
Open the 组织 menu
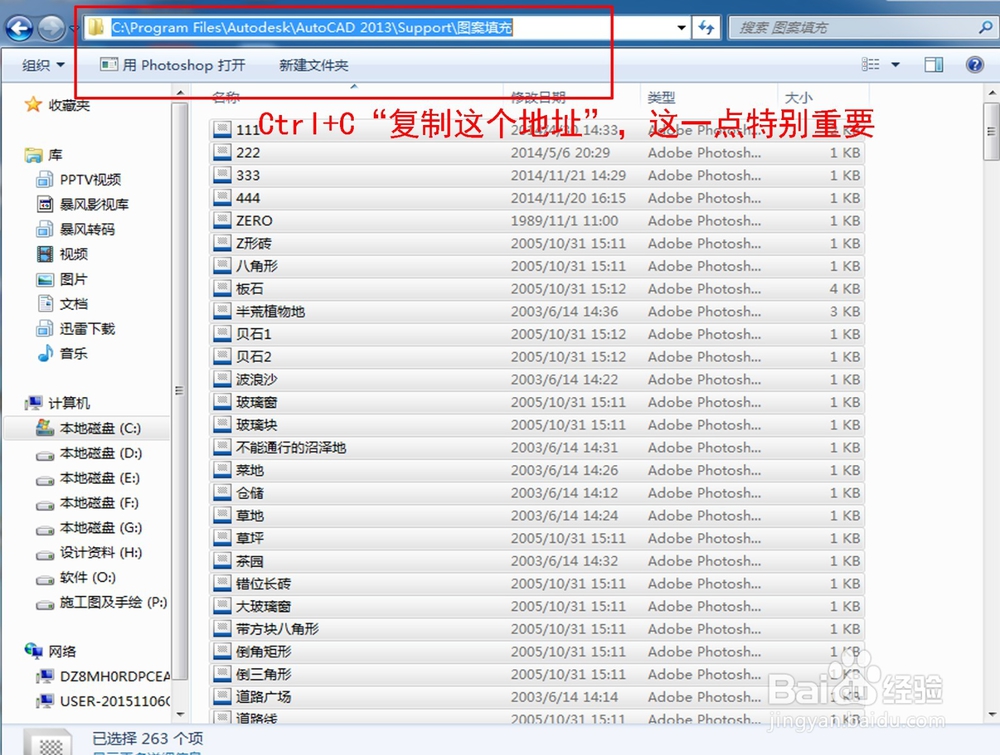43,65
